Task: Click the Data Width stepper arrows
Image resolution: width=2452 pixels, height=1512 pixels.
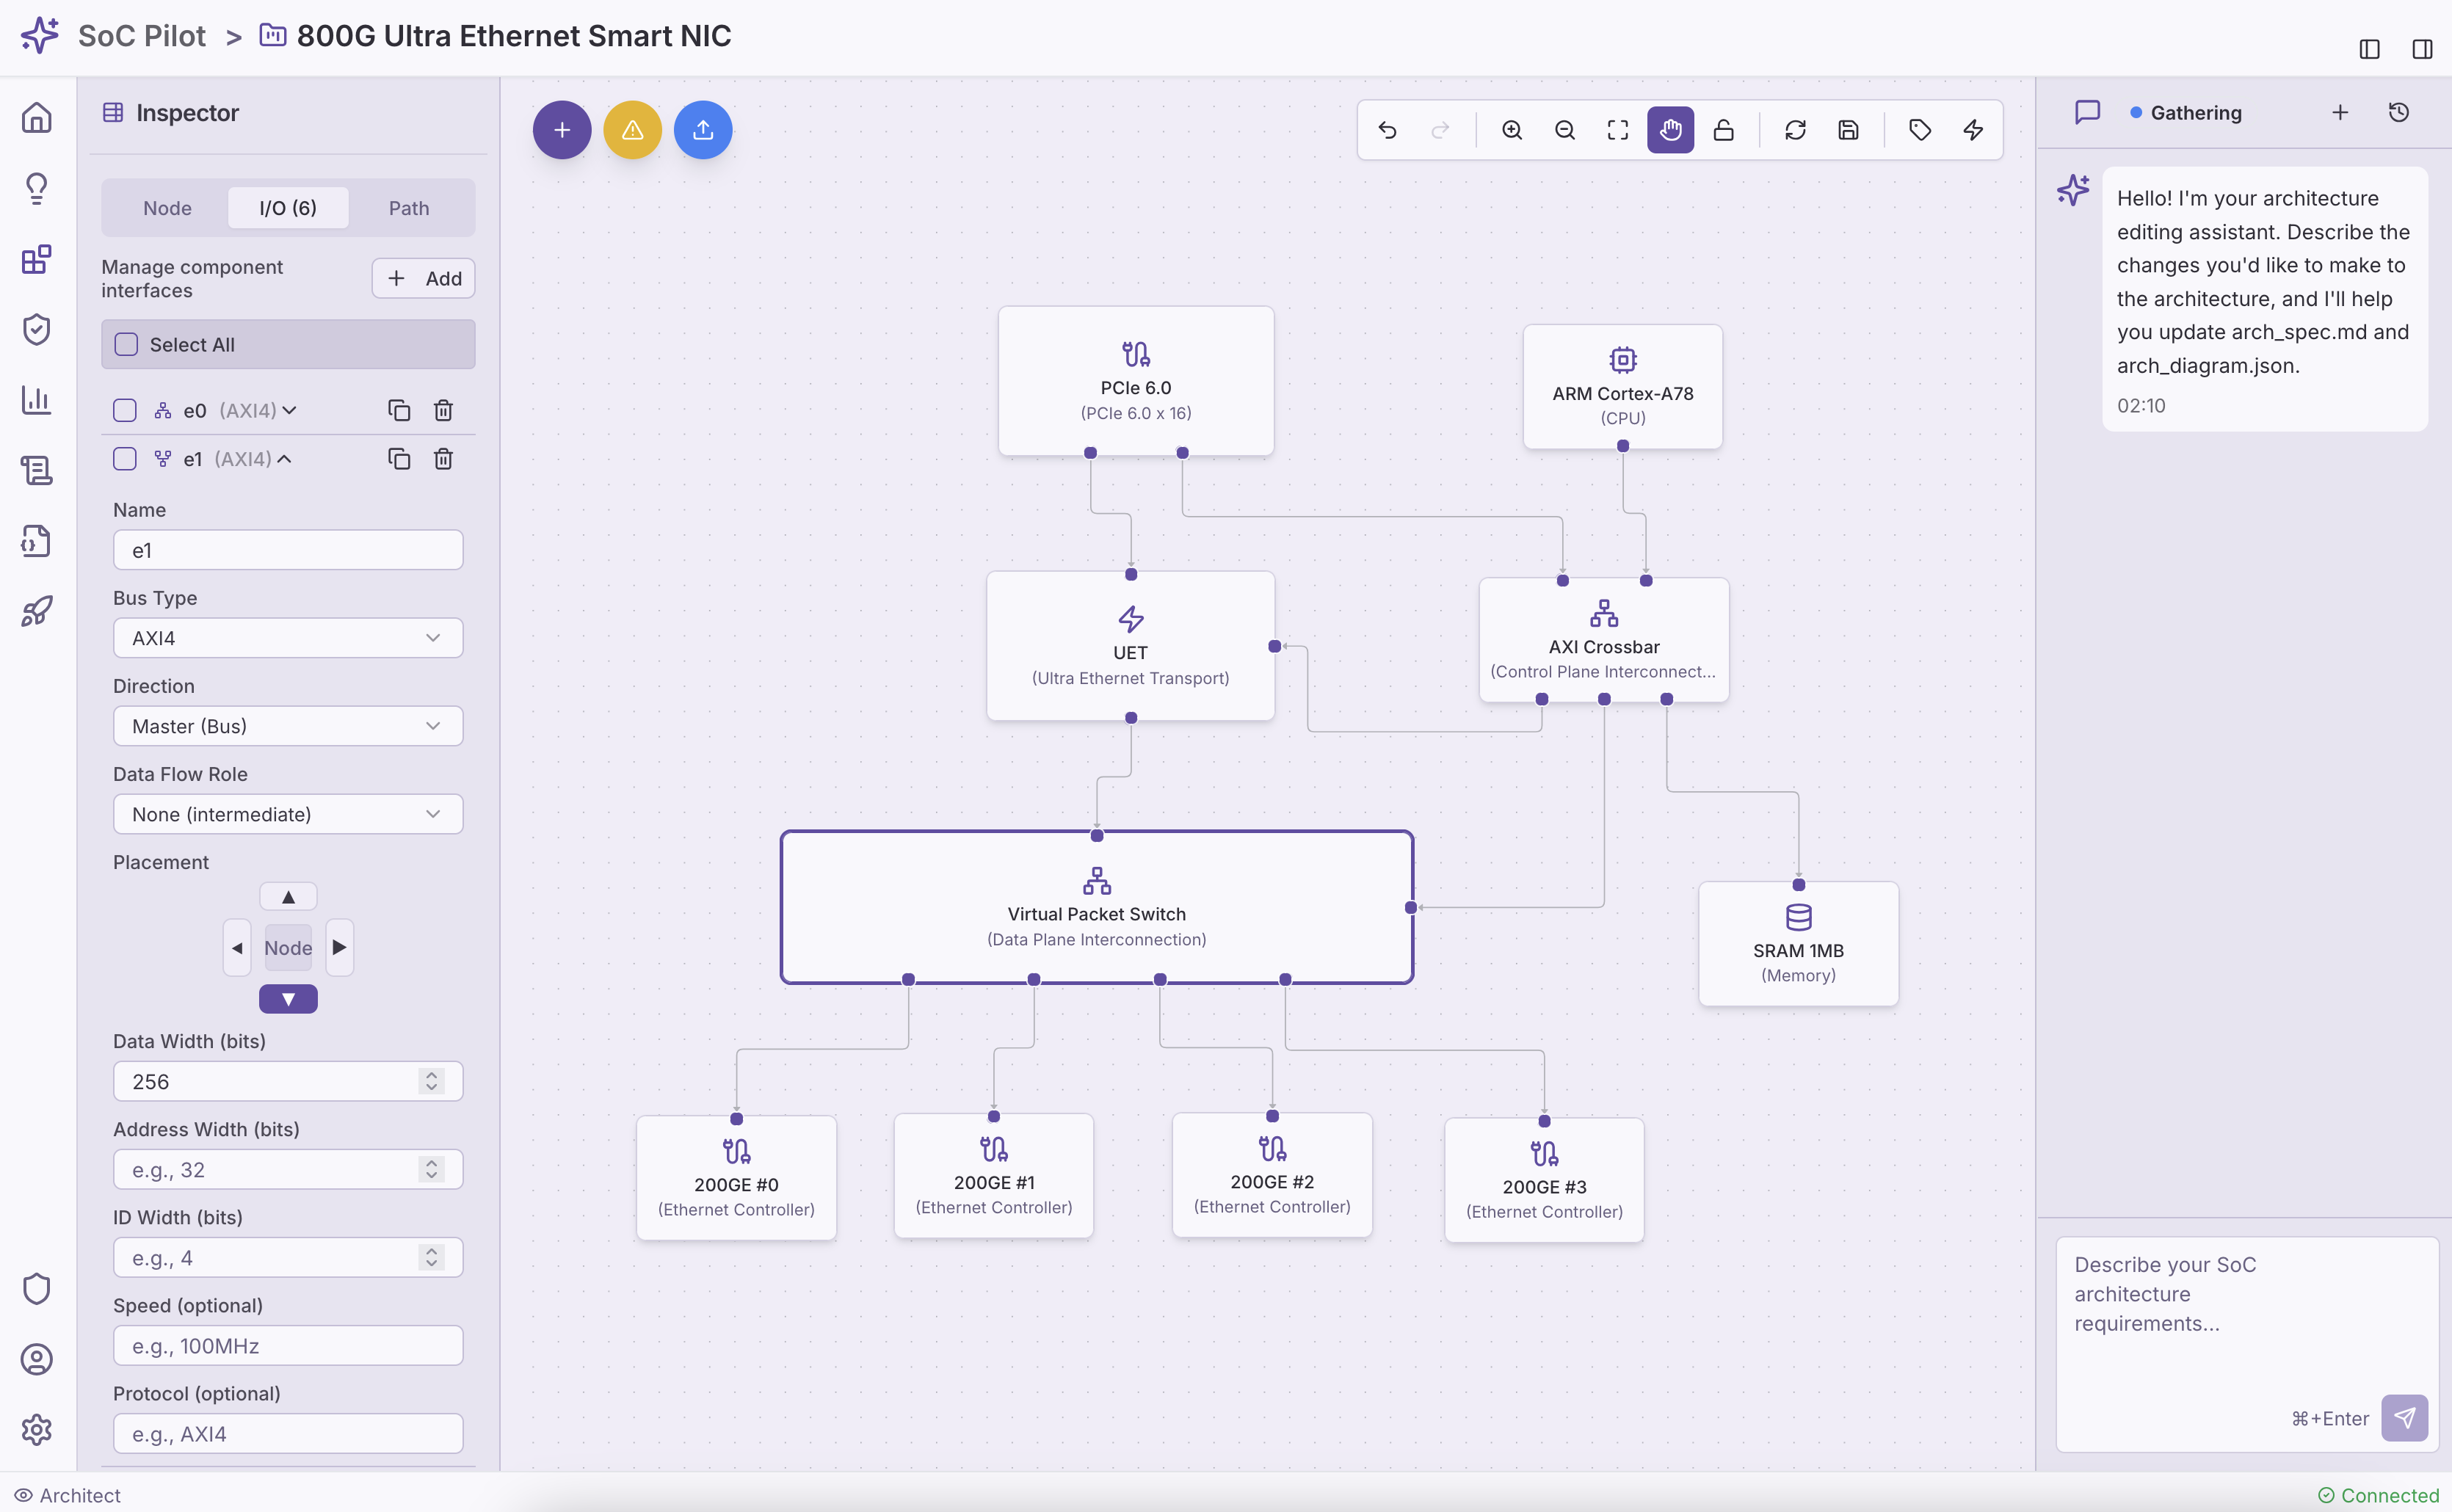Action: [431, 1081]
